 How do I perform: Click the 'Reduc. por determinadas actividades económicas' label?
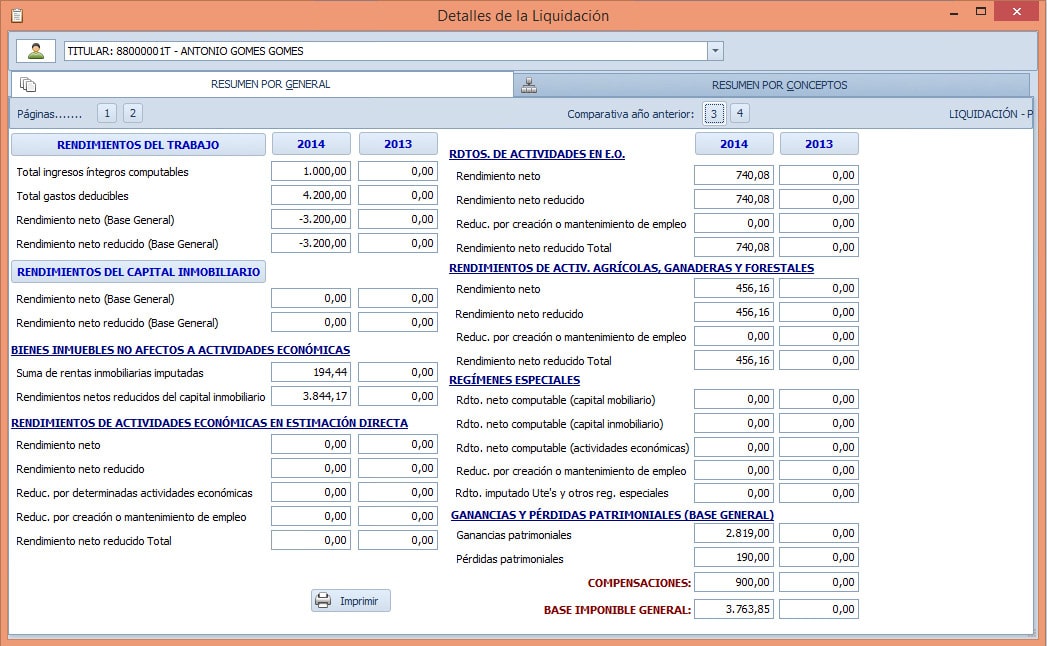click(x=134, y=494)
